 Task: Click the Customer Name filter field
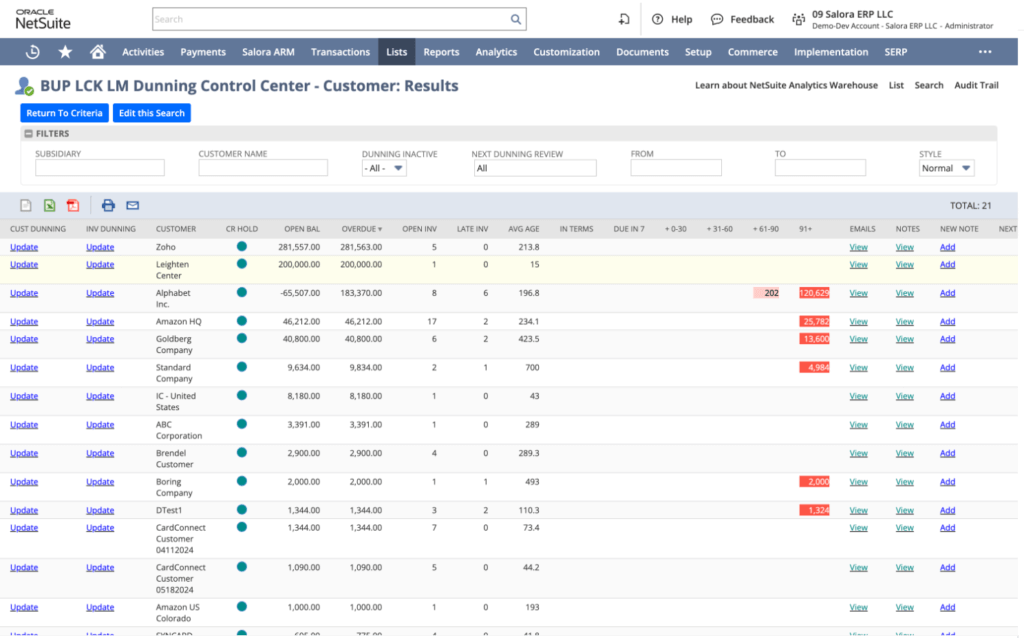coord(263,169)
